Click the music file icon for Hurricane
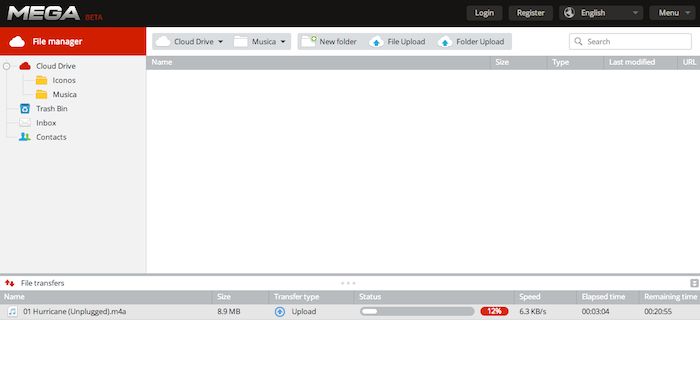The width and height of the screenshot is (700, 384). coord(12,311)
